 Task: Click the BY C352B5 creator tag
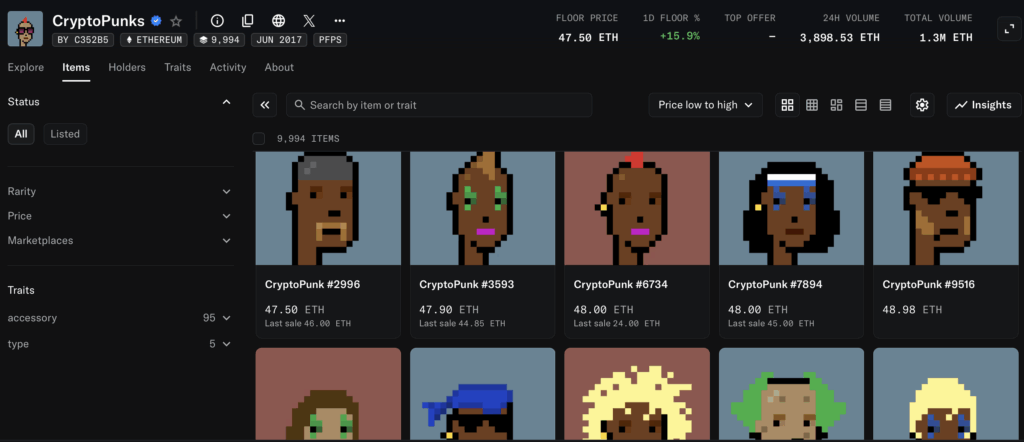click(83, 40)
